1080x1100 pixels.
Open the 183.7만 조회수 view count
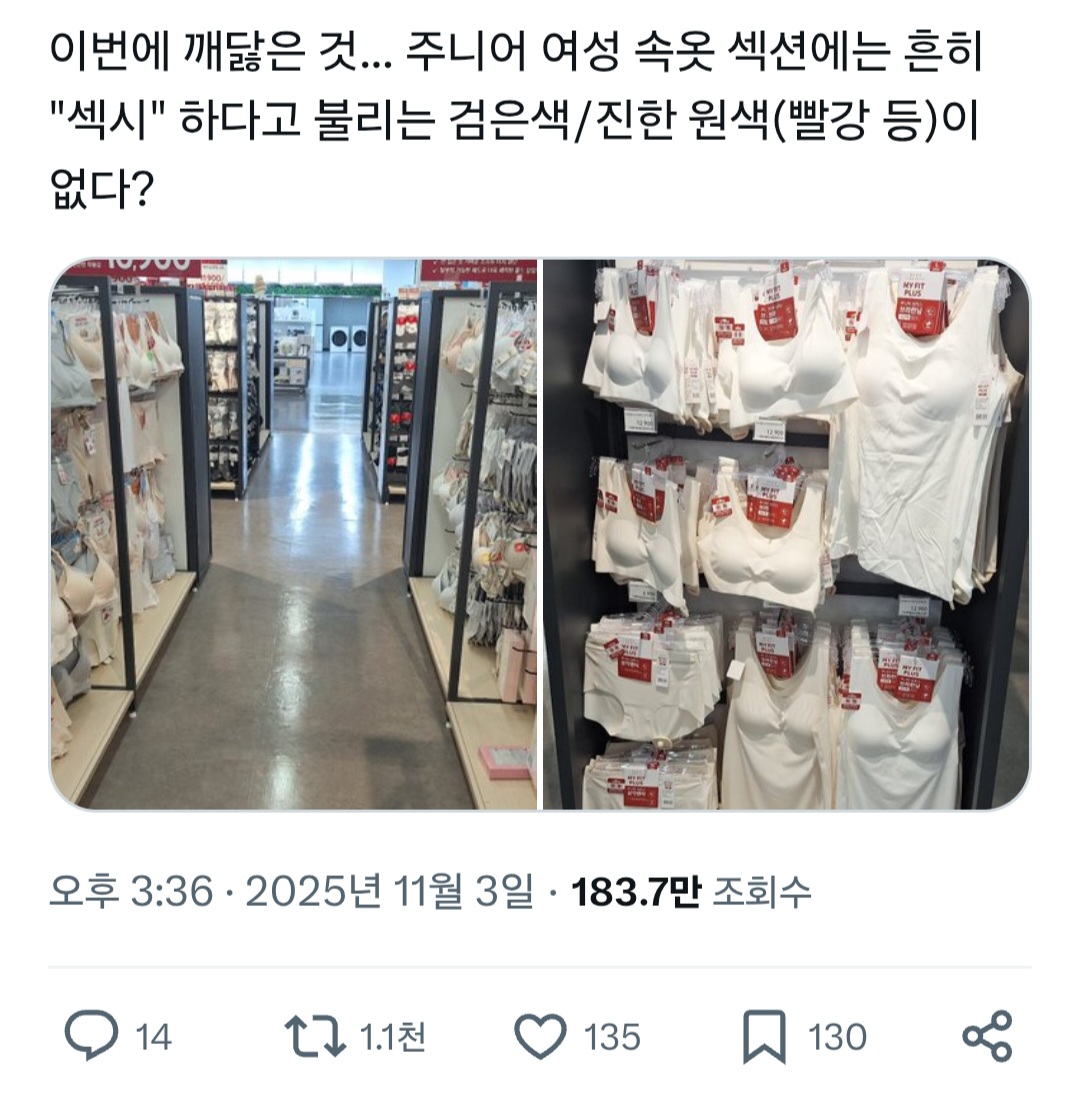(691, 892)
